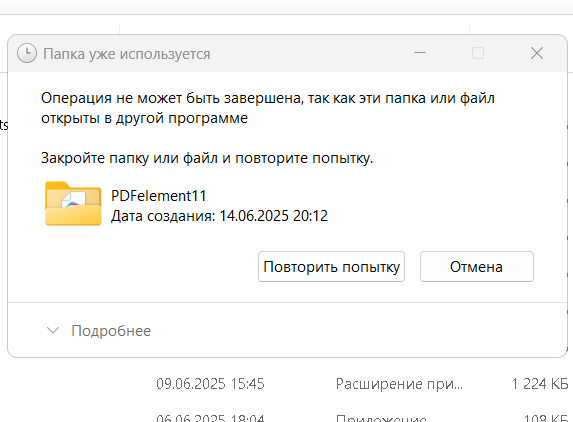
Task: Click the Повторить попытку button
Action: click(x=331, y=267)
